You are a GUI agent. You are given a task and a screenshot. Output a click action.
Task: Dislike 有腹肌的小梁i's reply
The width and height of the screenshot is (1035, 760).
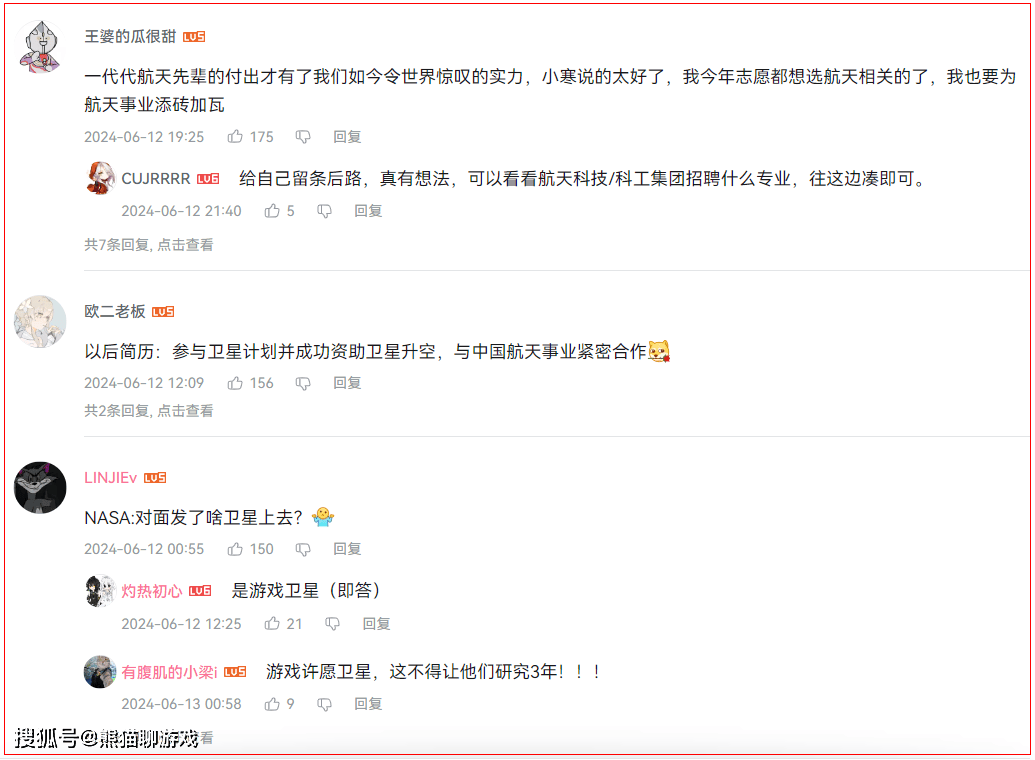pyautogui.click(x=324, y=705)
